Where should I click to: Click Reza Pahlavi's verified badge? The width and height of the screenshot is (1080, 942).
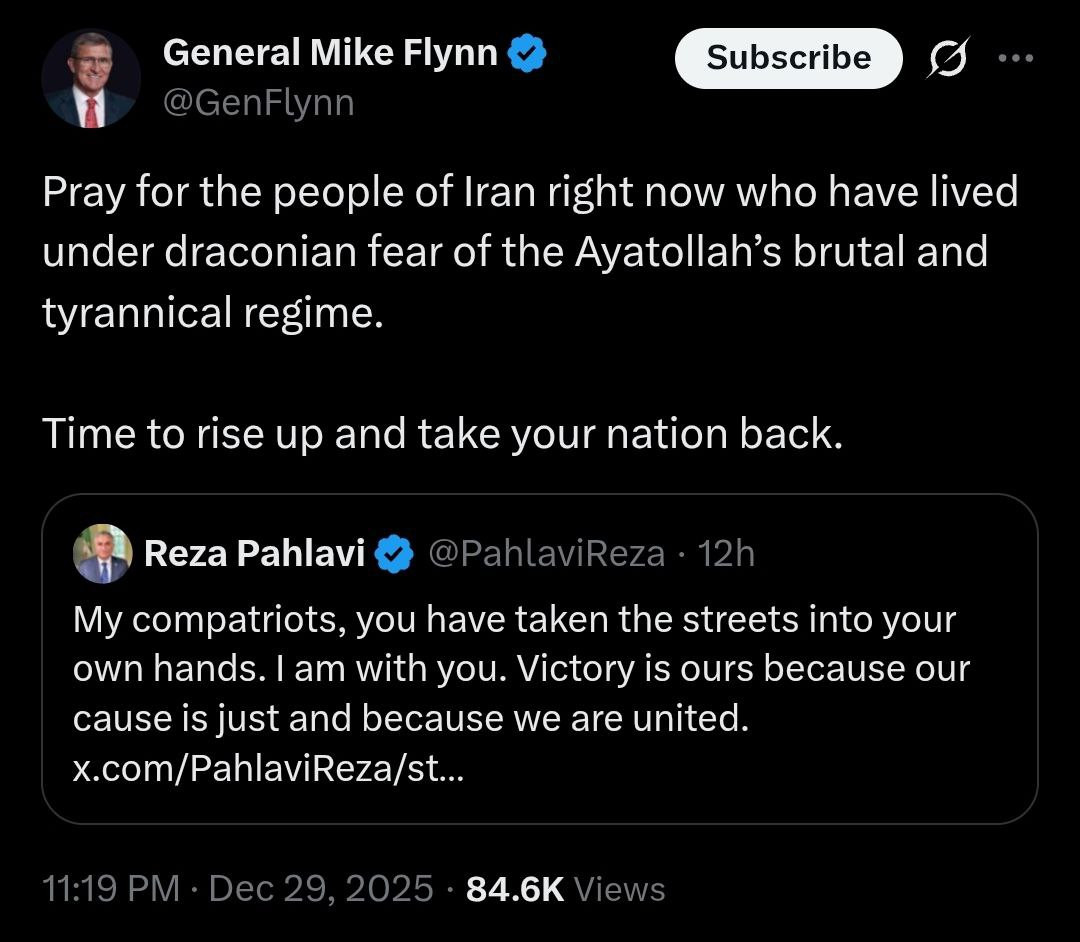coord(395,554)
